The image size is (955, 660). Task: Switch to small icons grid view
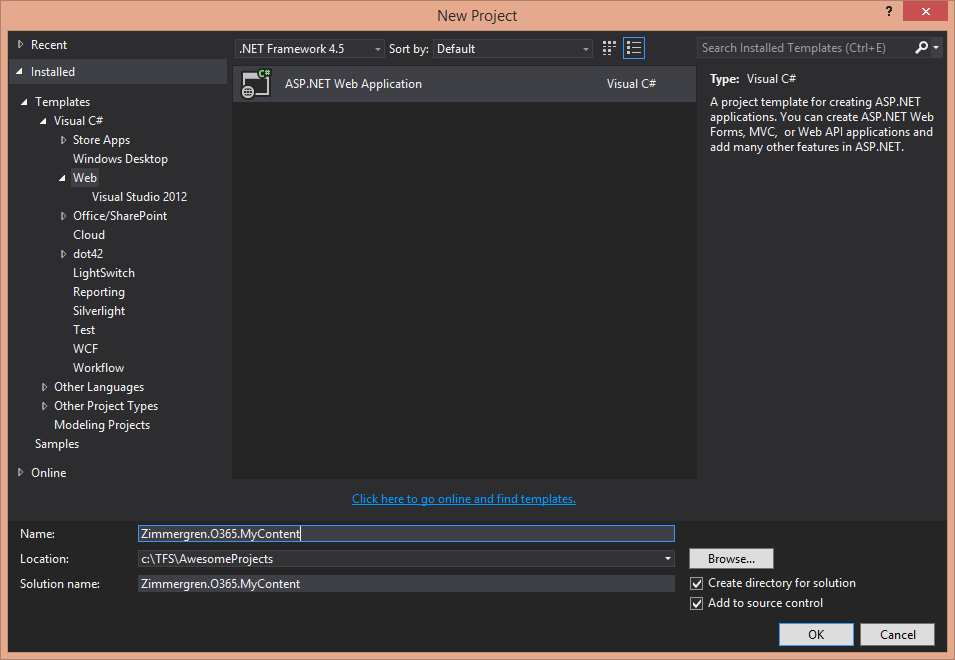click(610, 48)
